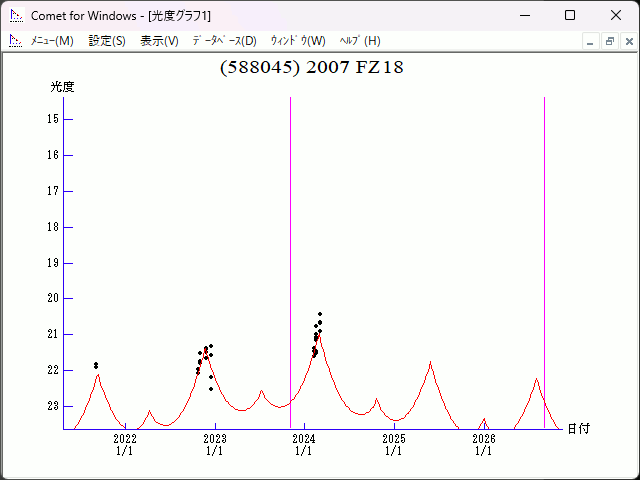Screen dimensions: 640x480
Task: Click the red curve peak near mid-2025
Action: pos(431,363)
